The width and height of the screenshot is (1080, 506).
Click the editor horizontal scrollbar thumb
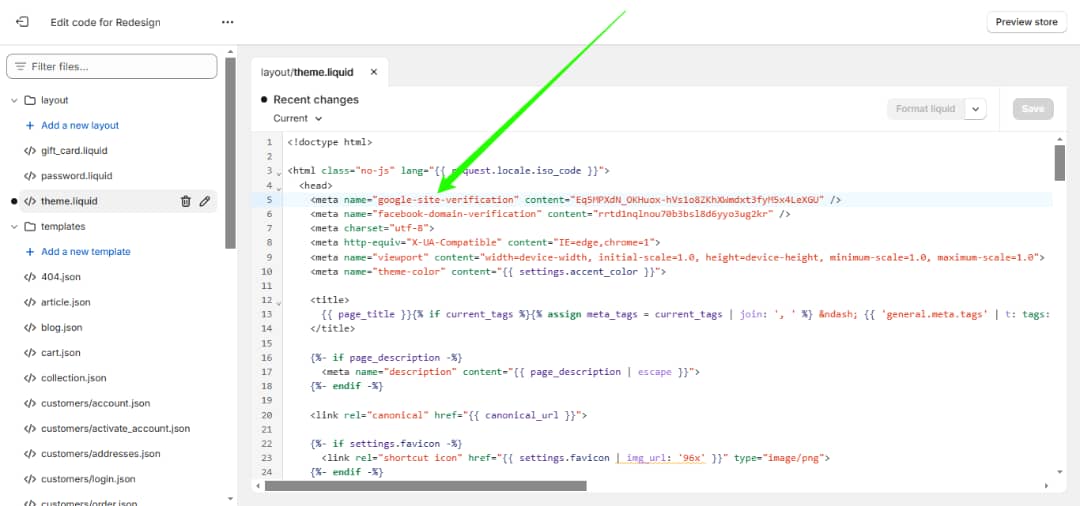tap(426, 486)
